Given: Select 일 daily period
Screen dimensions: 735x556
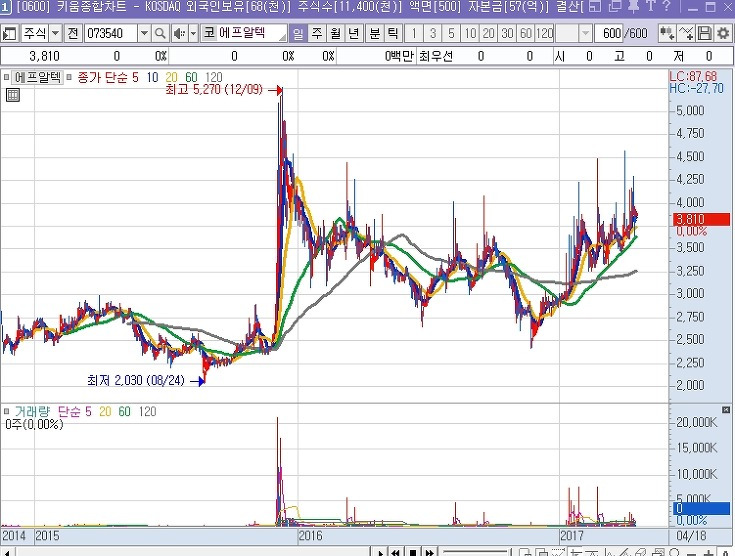Looking at the screenshot, I should click(298, 33).
